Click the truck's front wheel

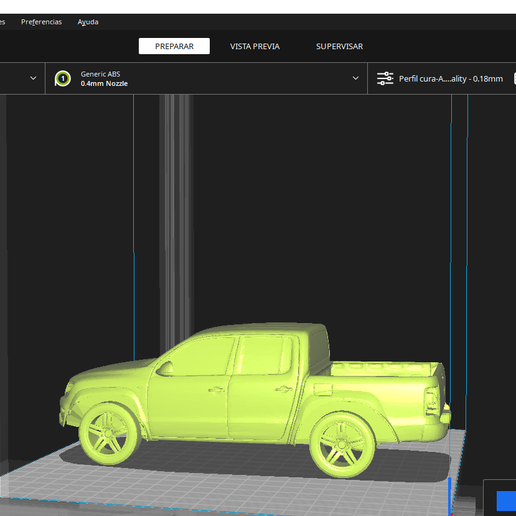[x=109, y=434]
